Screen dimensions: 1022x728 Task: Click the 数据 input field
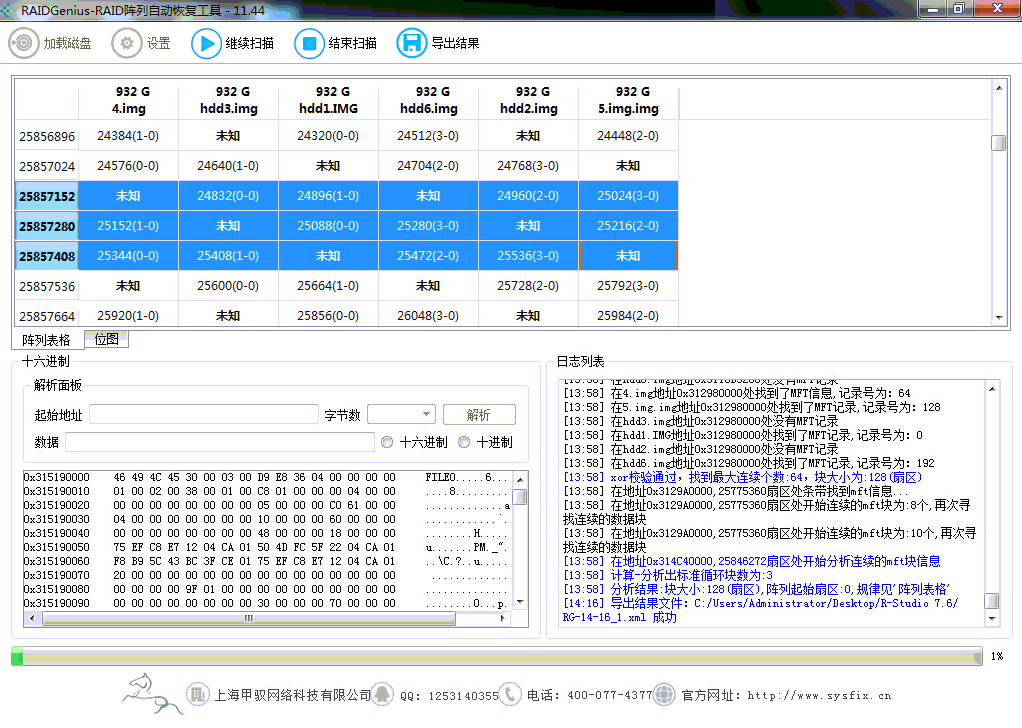(220, 442)
